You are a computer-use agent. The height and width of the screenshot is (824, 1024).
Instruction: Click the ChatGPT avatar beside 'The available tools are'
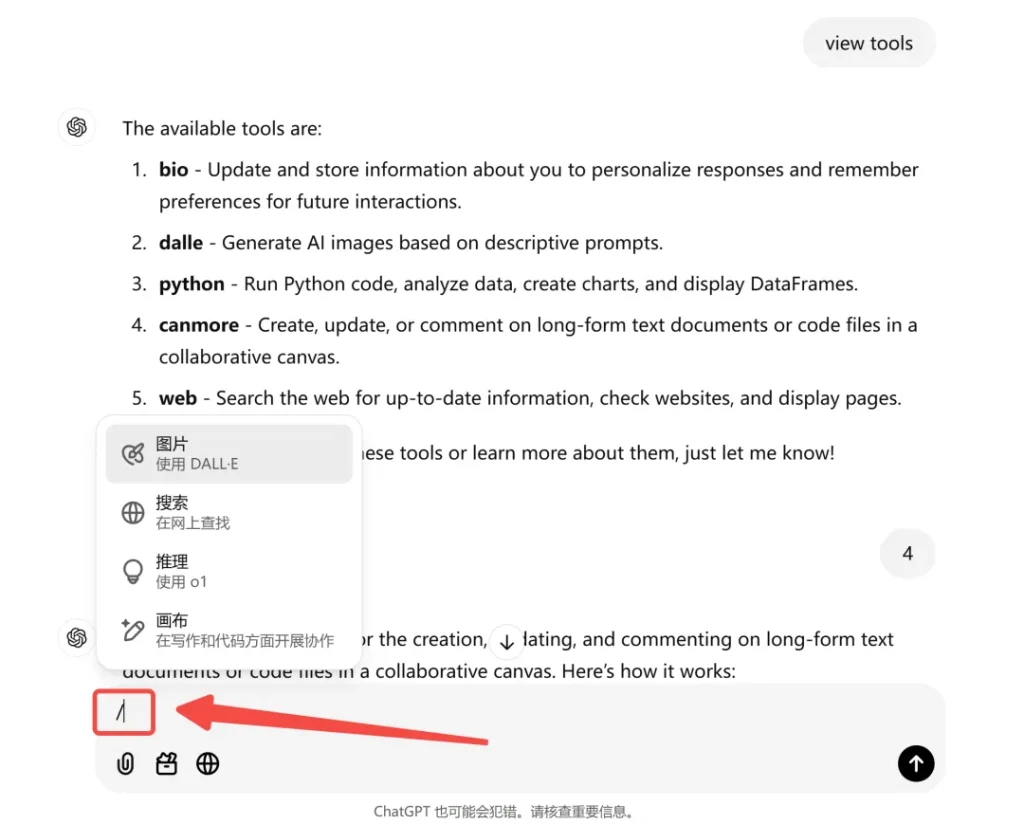(76, 127)
